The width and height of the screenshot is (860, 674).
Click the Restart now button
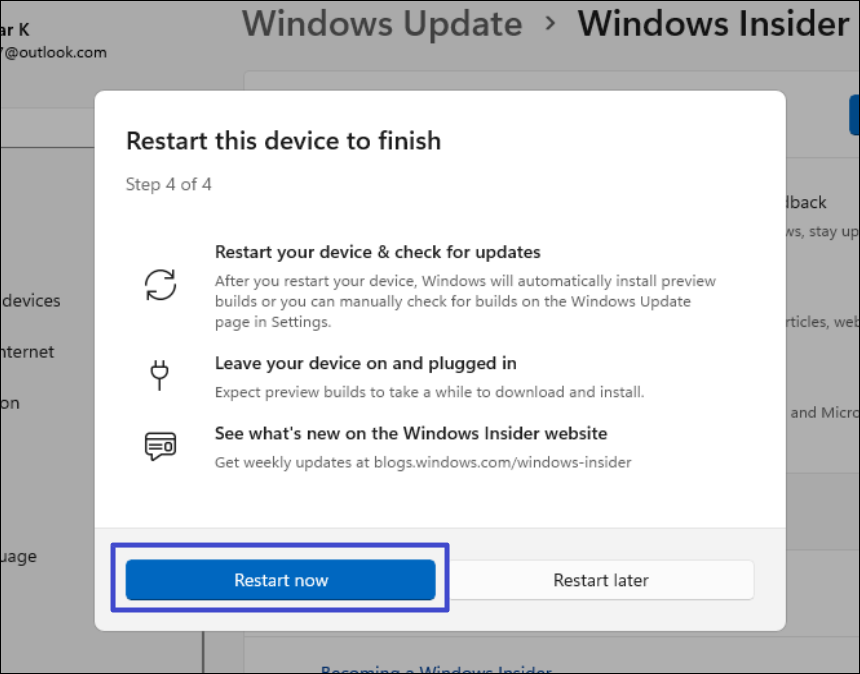click(x=281, y=580)
